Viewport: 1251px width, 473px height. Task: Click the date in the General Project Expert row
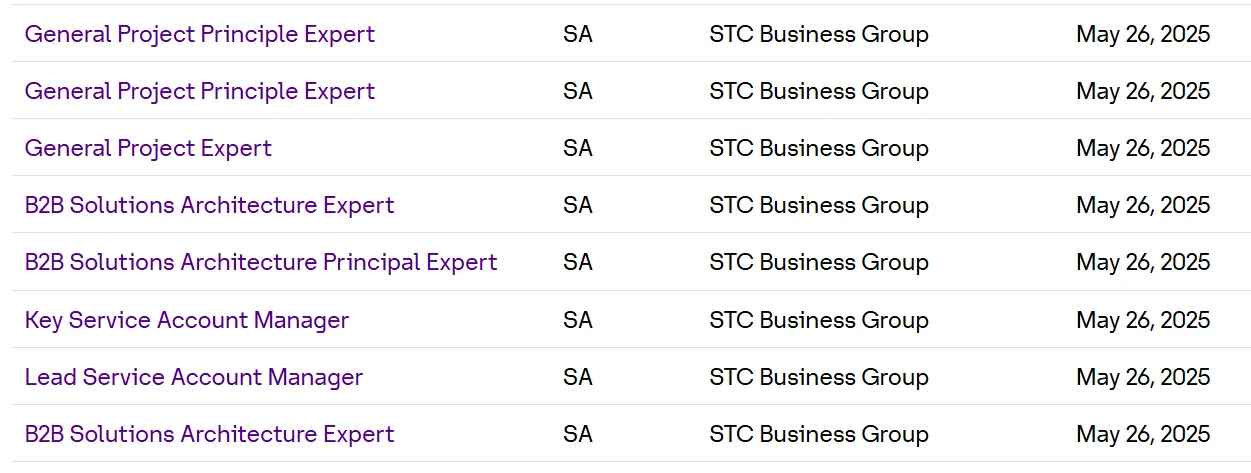[x=1143, y=148]
